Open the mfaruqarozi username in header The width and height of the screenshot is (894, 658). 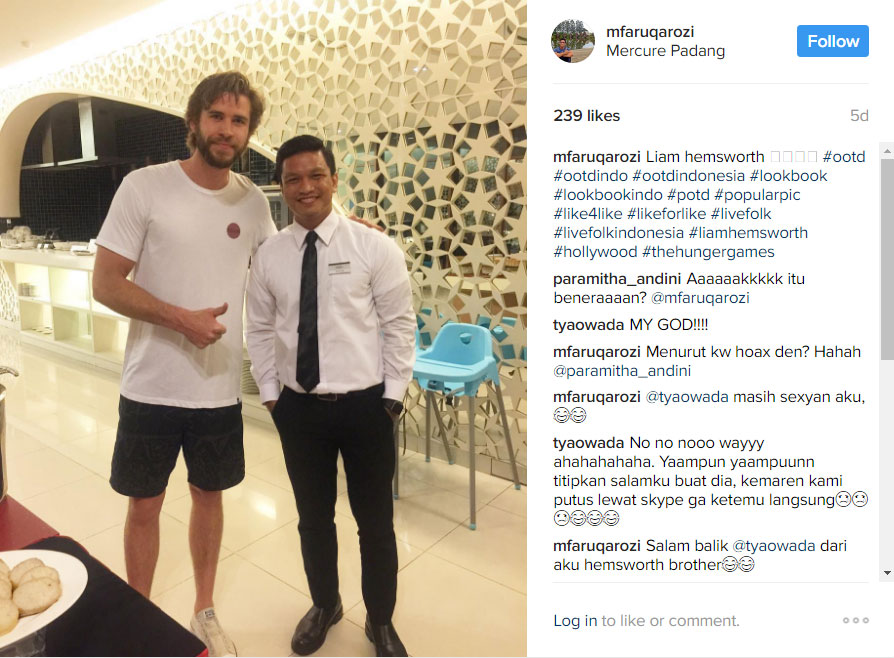[650, 32]
